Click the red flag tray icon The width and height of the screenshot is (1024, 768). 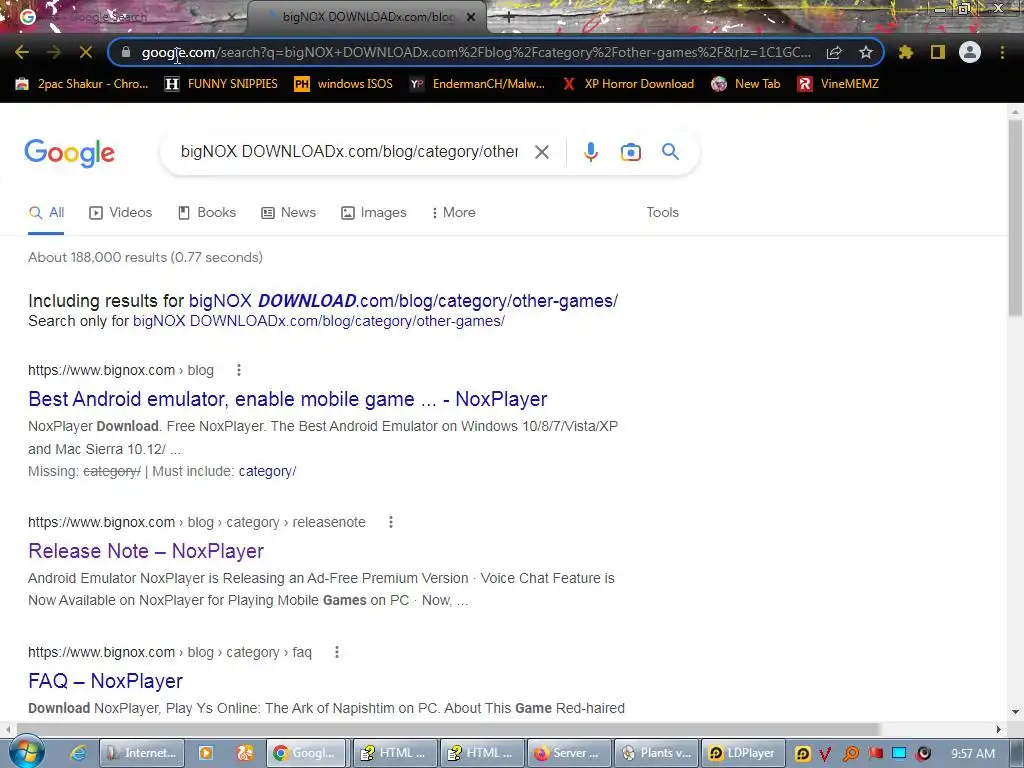tap(875, 753)
